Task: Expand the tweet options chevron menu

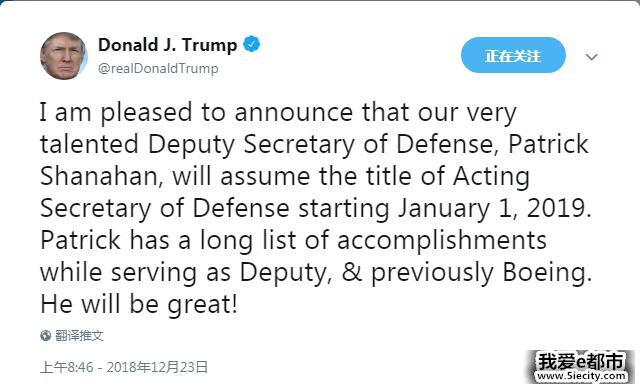Action: click(591, 57)
